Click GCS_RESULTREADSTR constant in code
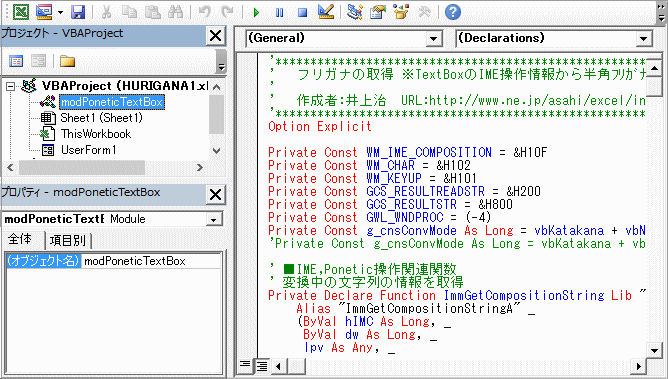Viewport: 668px width, 379px height. point(425,191)
